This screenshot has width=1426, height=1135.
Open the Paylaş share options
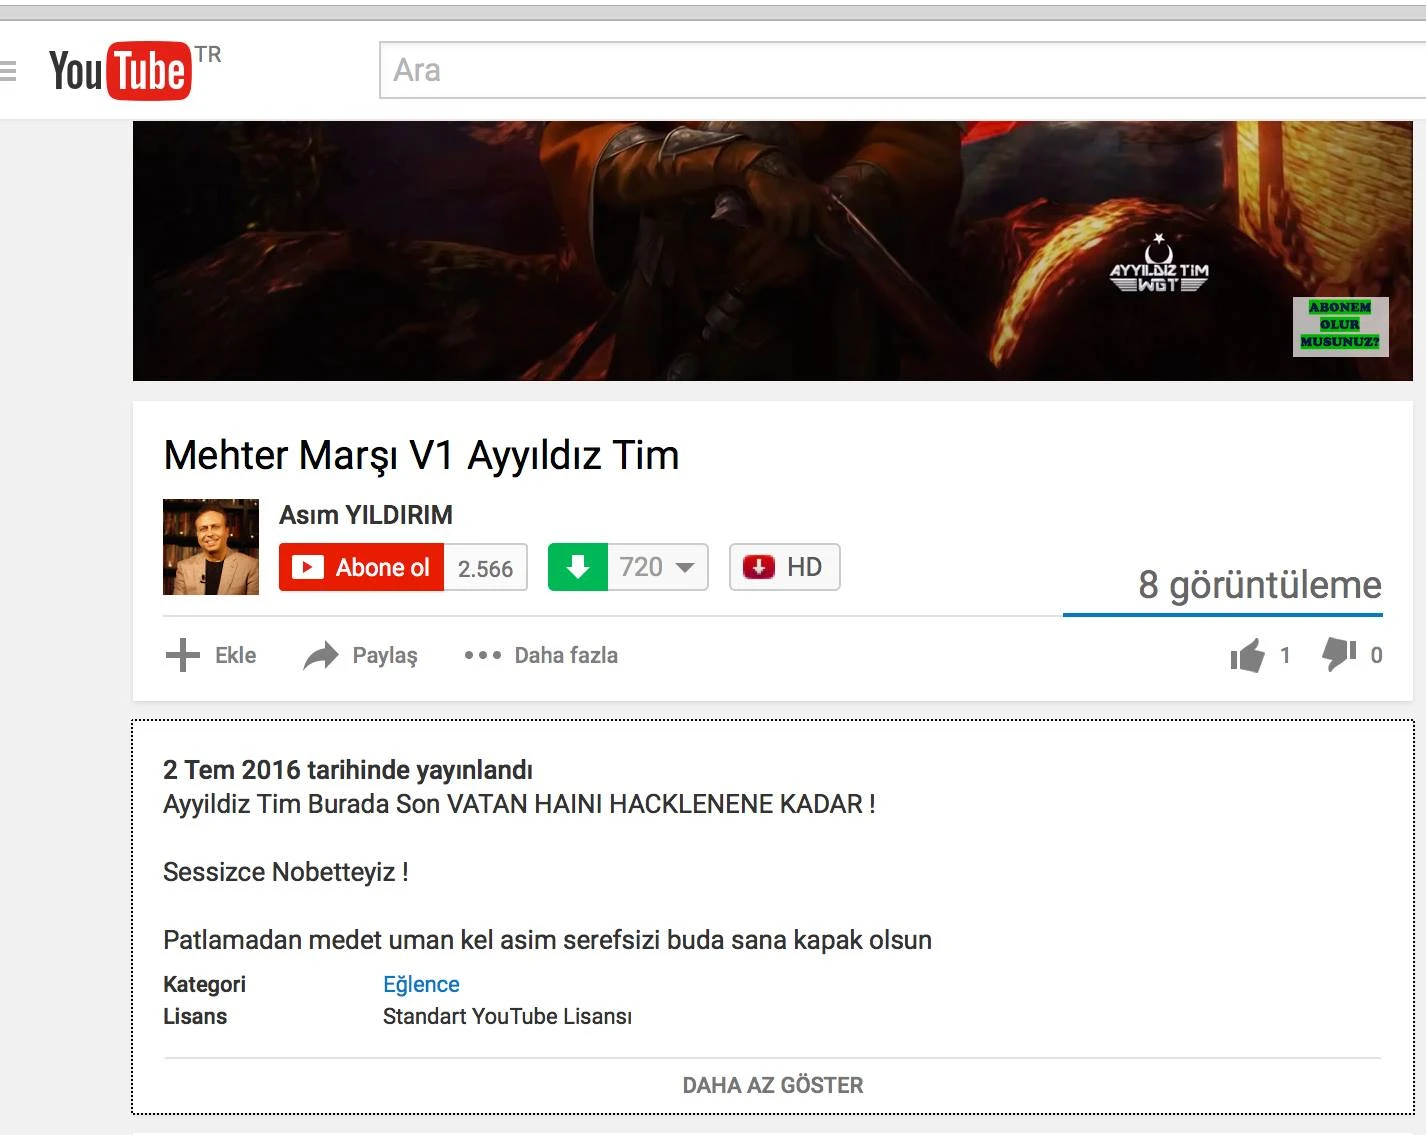319,655
